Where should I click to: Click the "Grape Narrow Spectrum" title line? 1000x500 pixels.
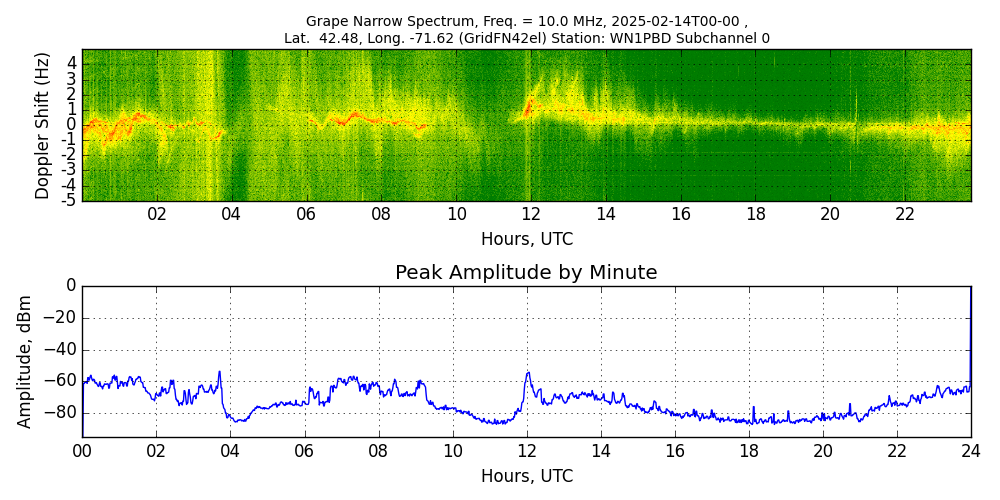[526, 21]
